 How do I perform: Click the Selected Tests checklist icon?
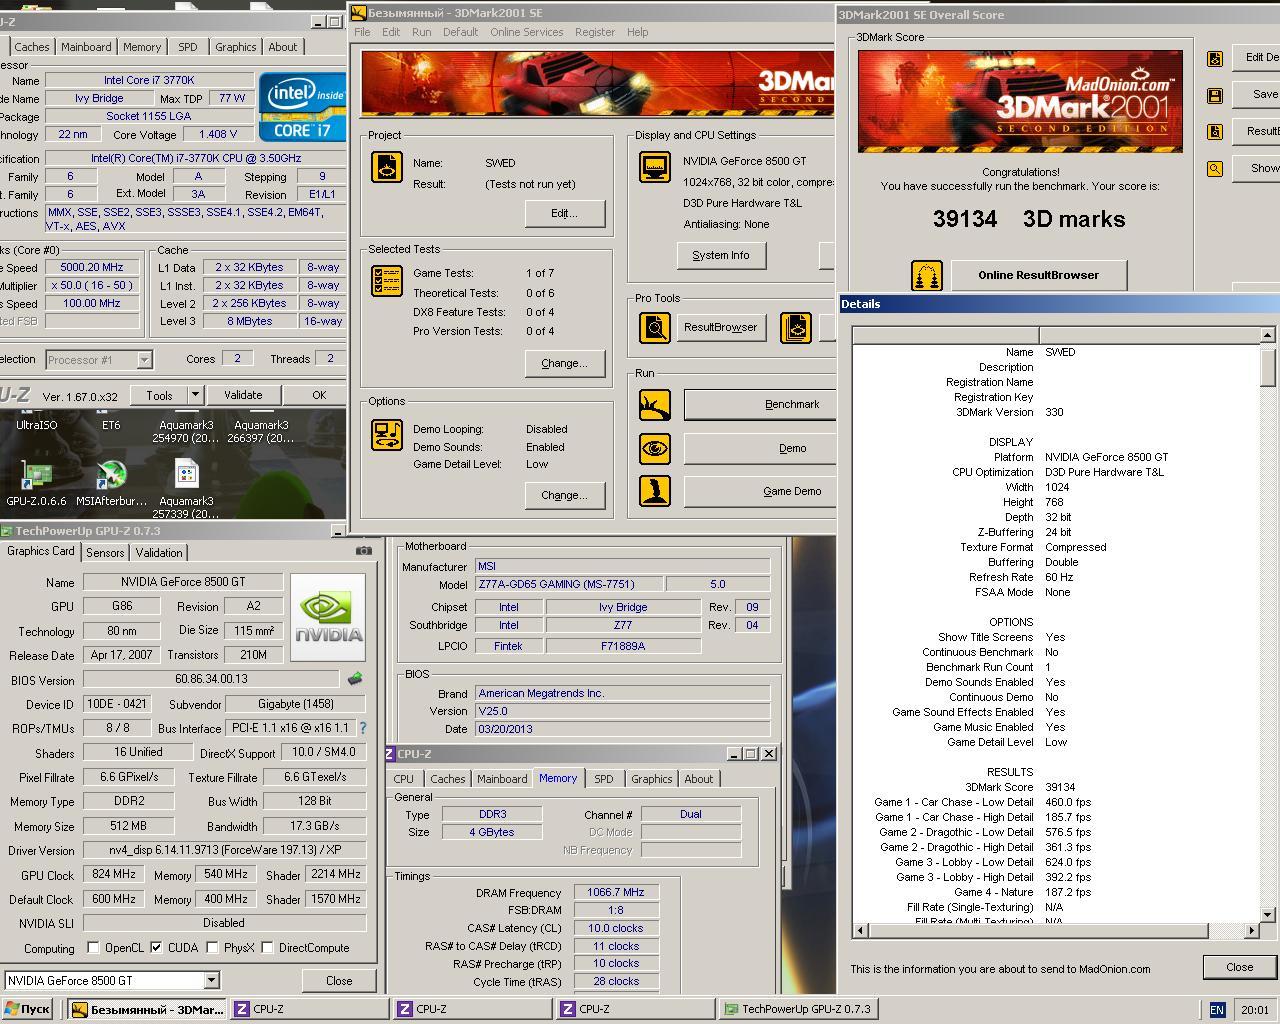(x=387, y=281)
